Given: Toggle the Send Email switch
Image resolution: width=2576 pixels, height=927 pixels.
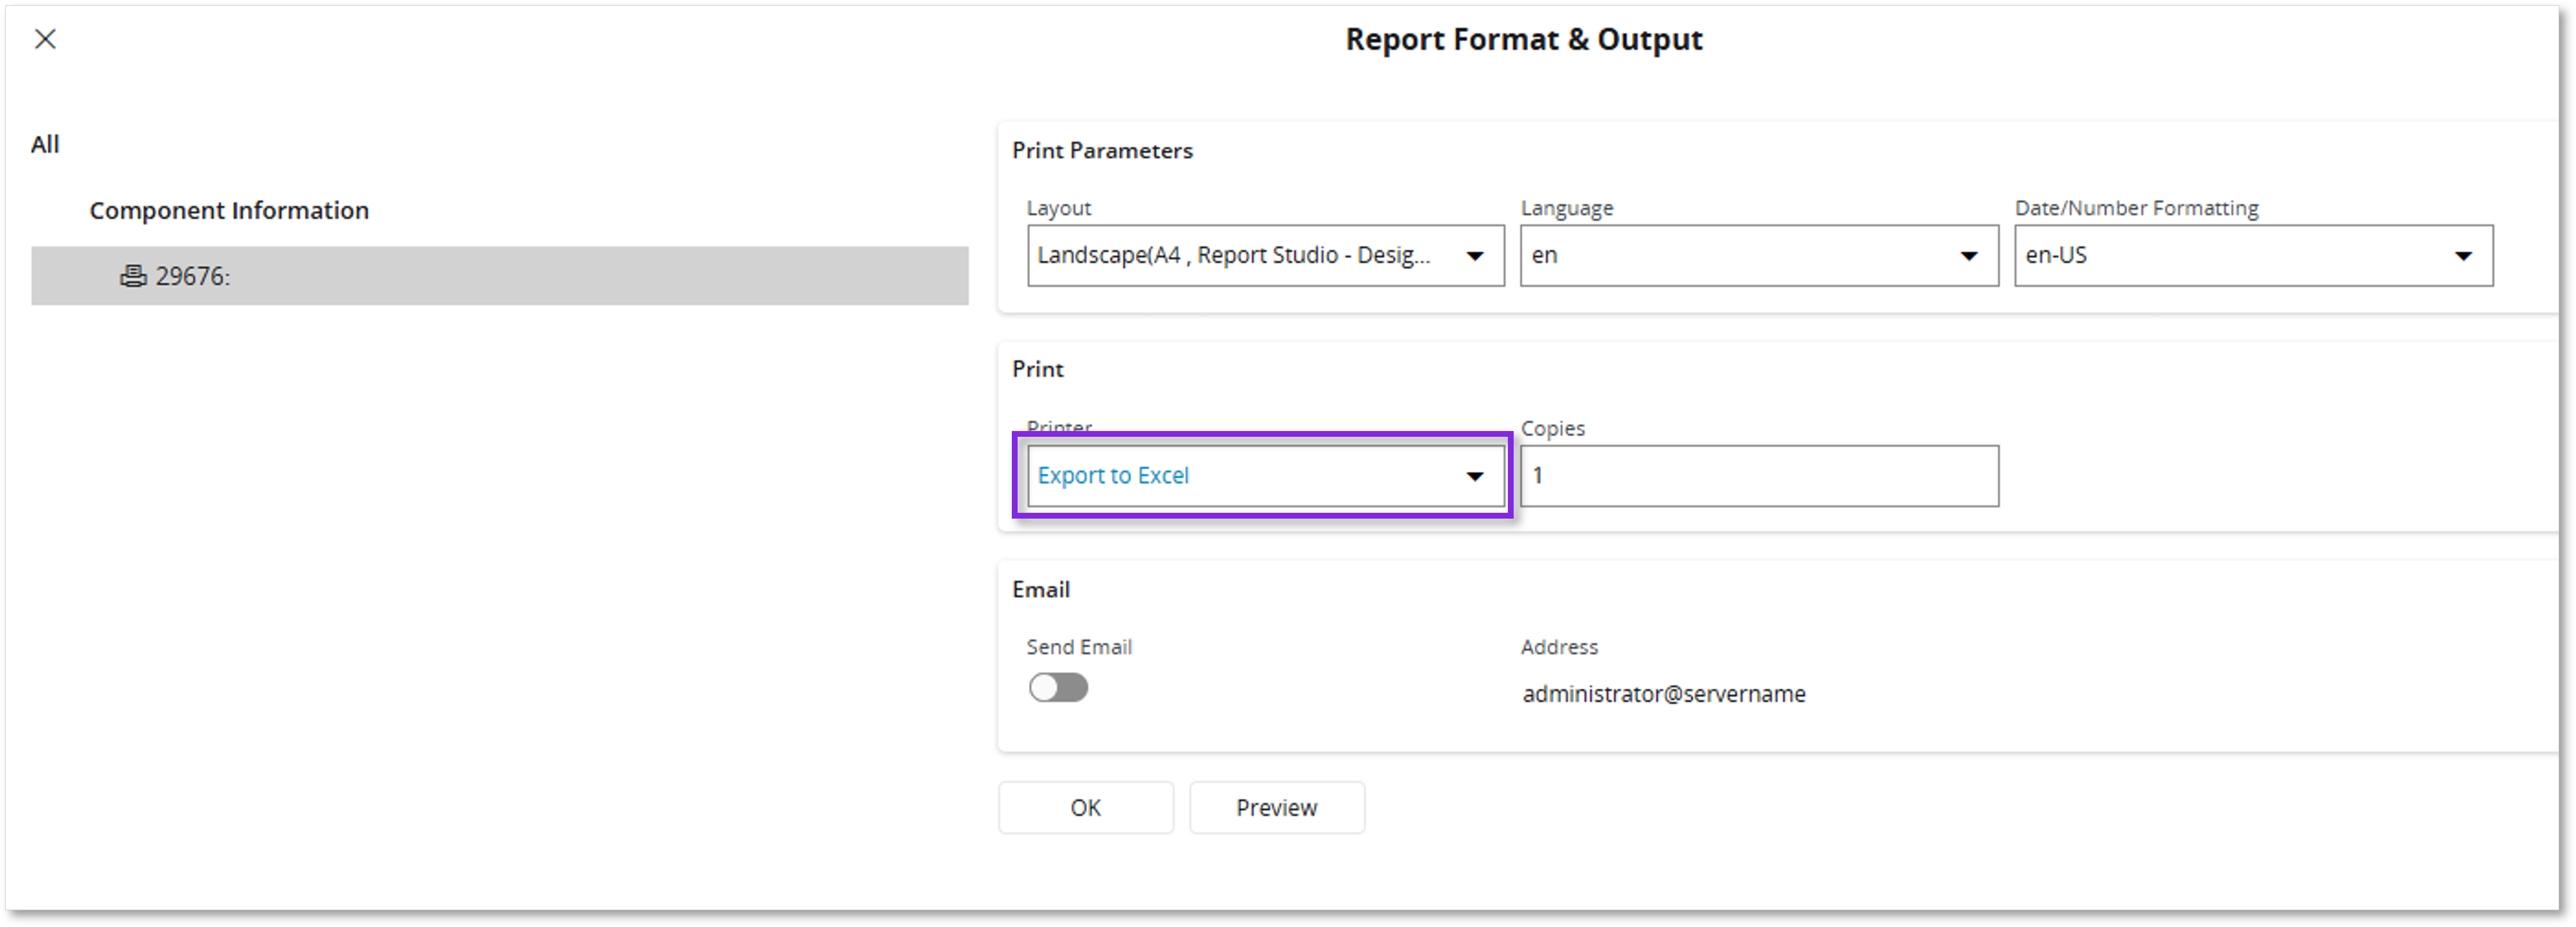Looking at the screenshot, I should click(1058, 688).
